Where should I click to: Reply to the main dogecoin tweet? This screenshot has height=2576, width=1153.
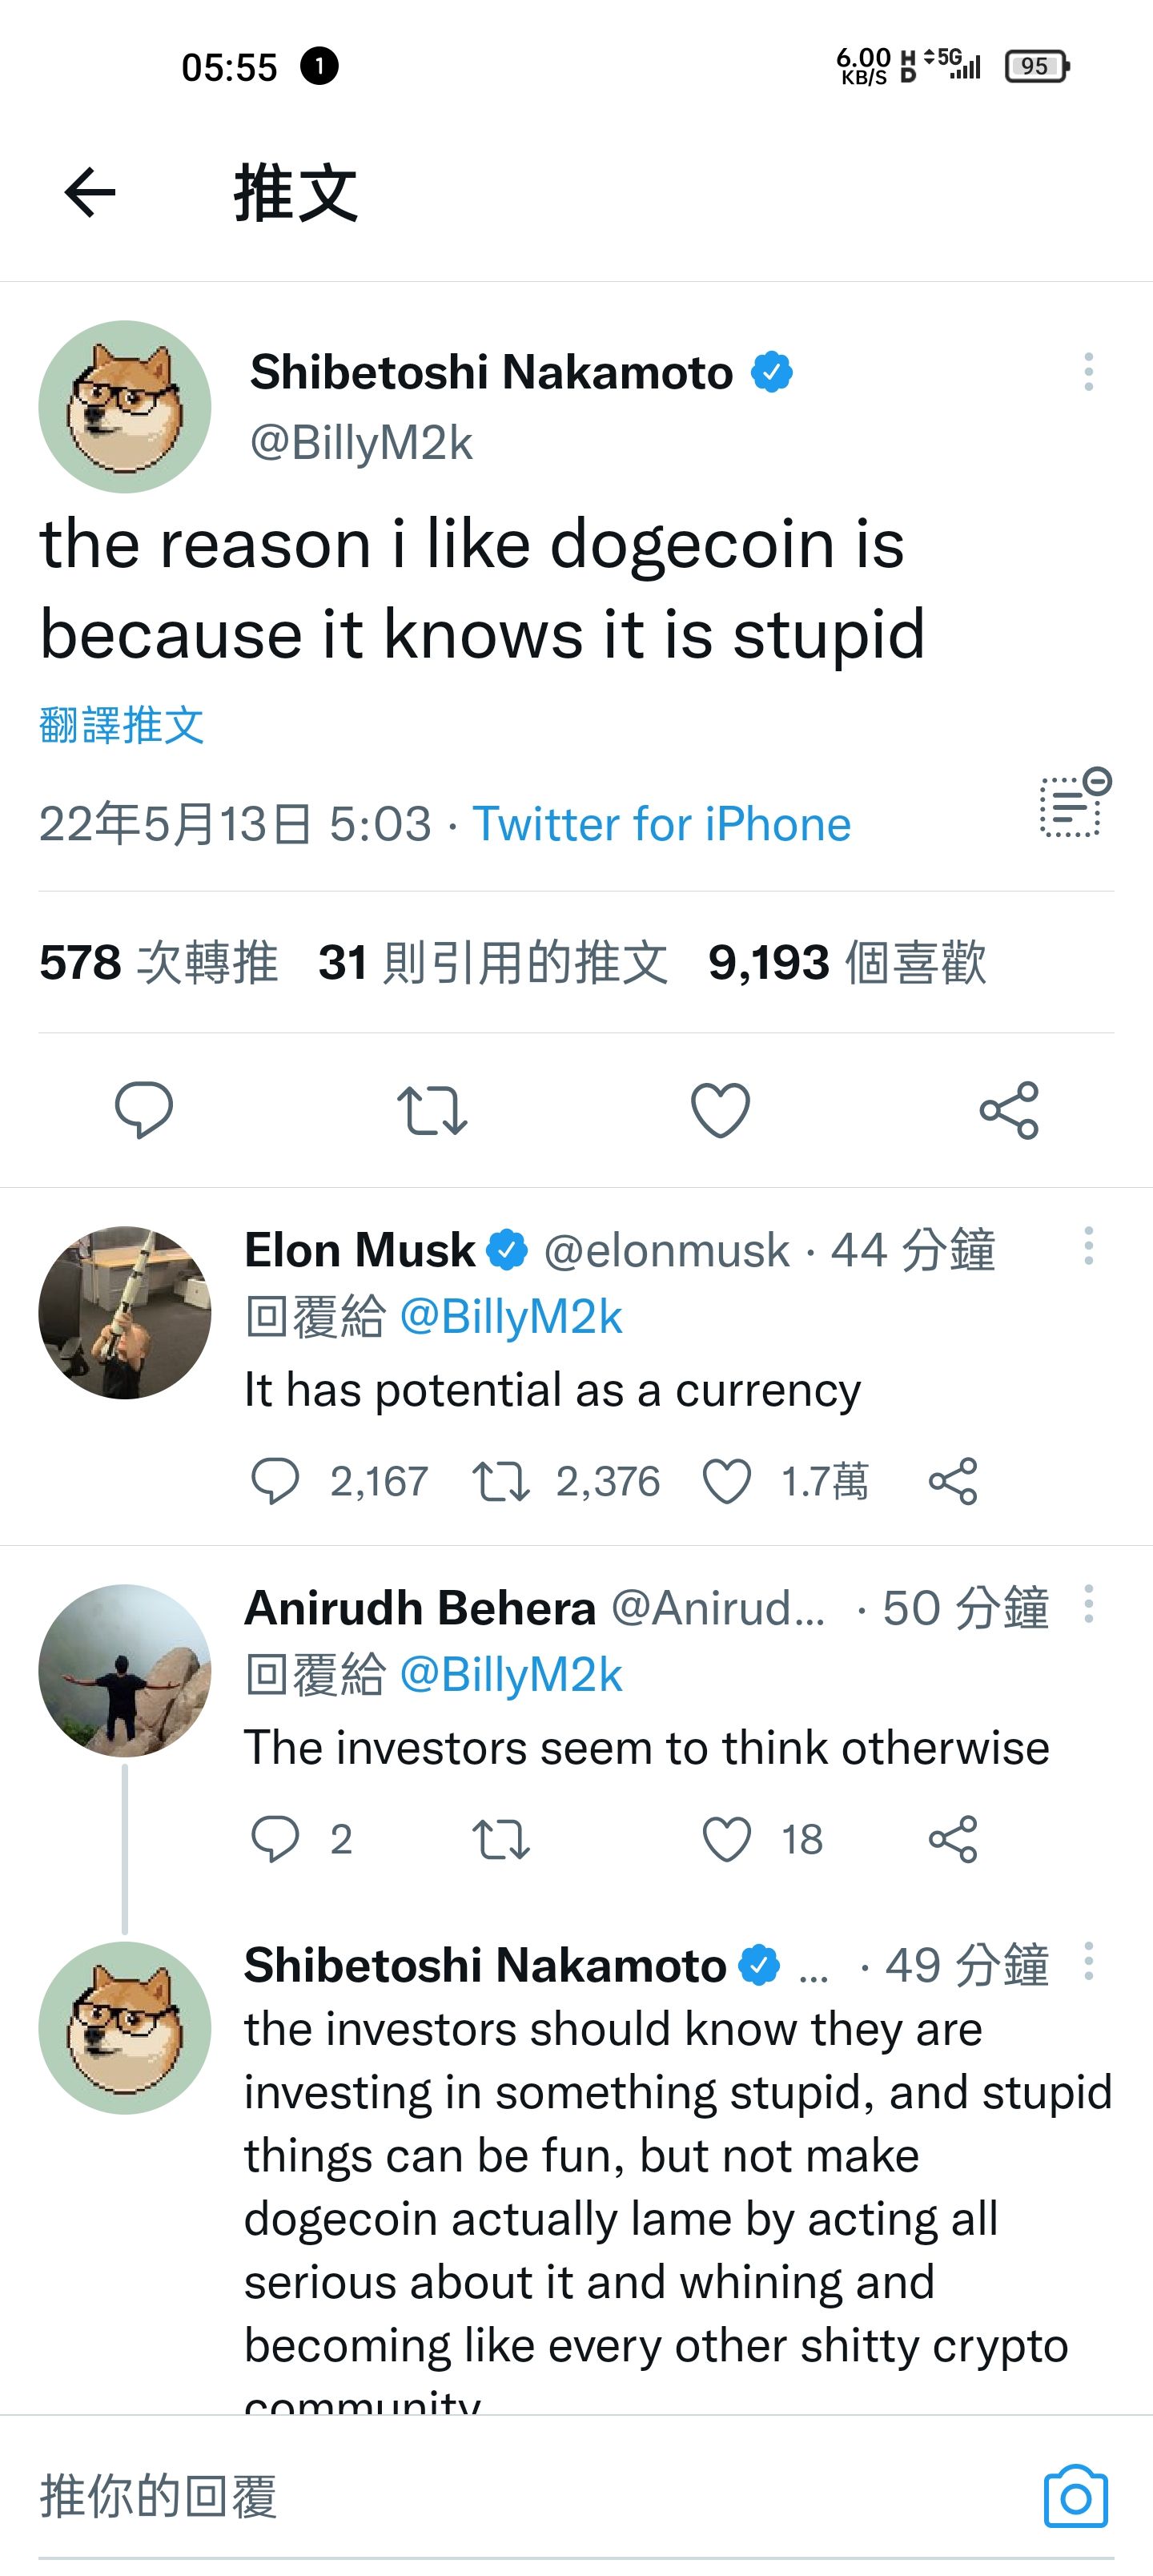(144, 1109)
